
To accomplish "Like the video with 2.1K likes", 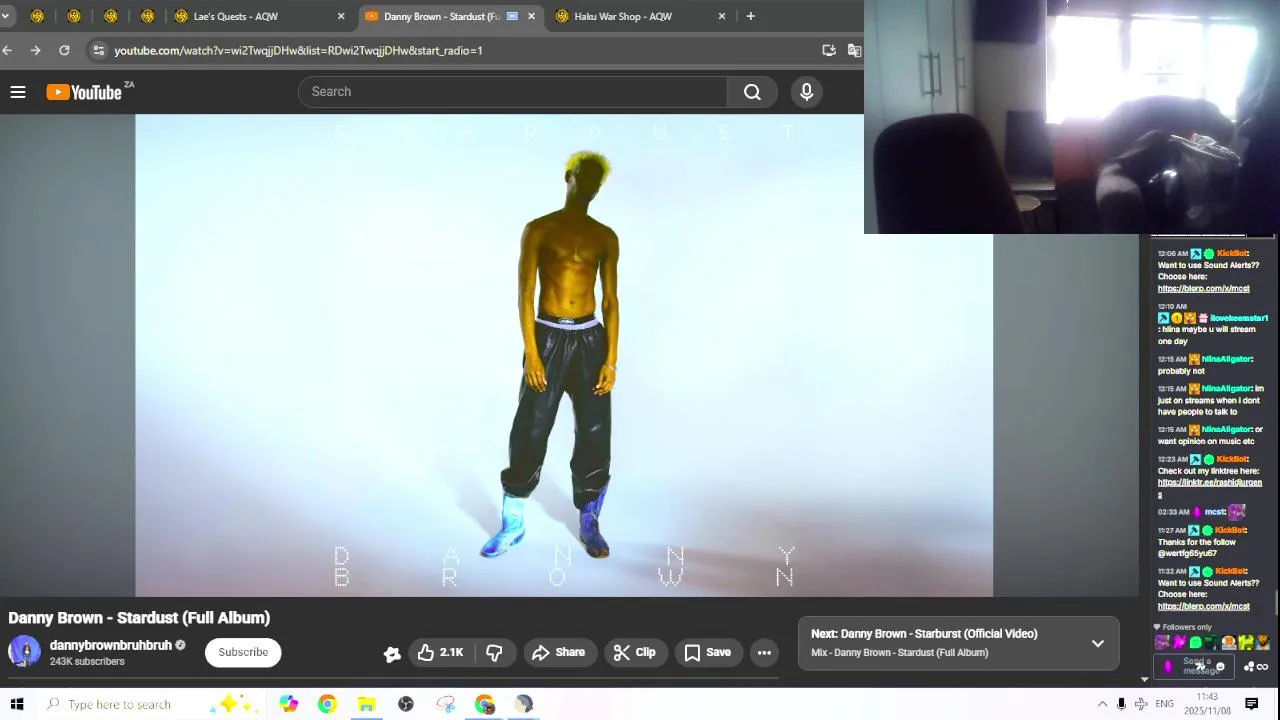I will tap(441, 652).
